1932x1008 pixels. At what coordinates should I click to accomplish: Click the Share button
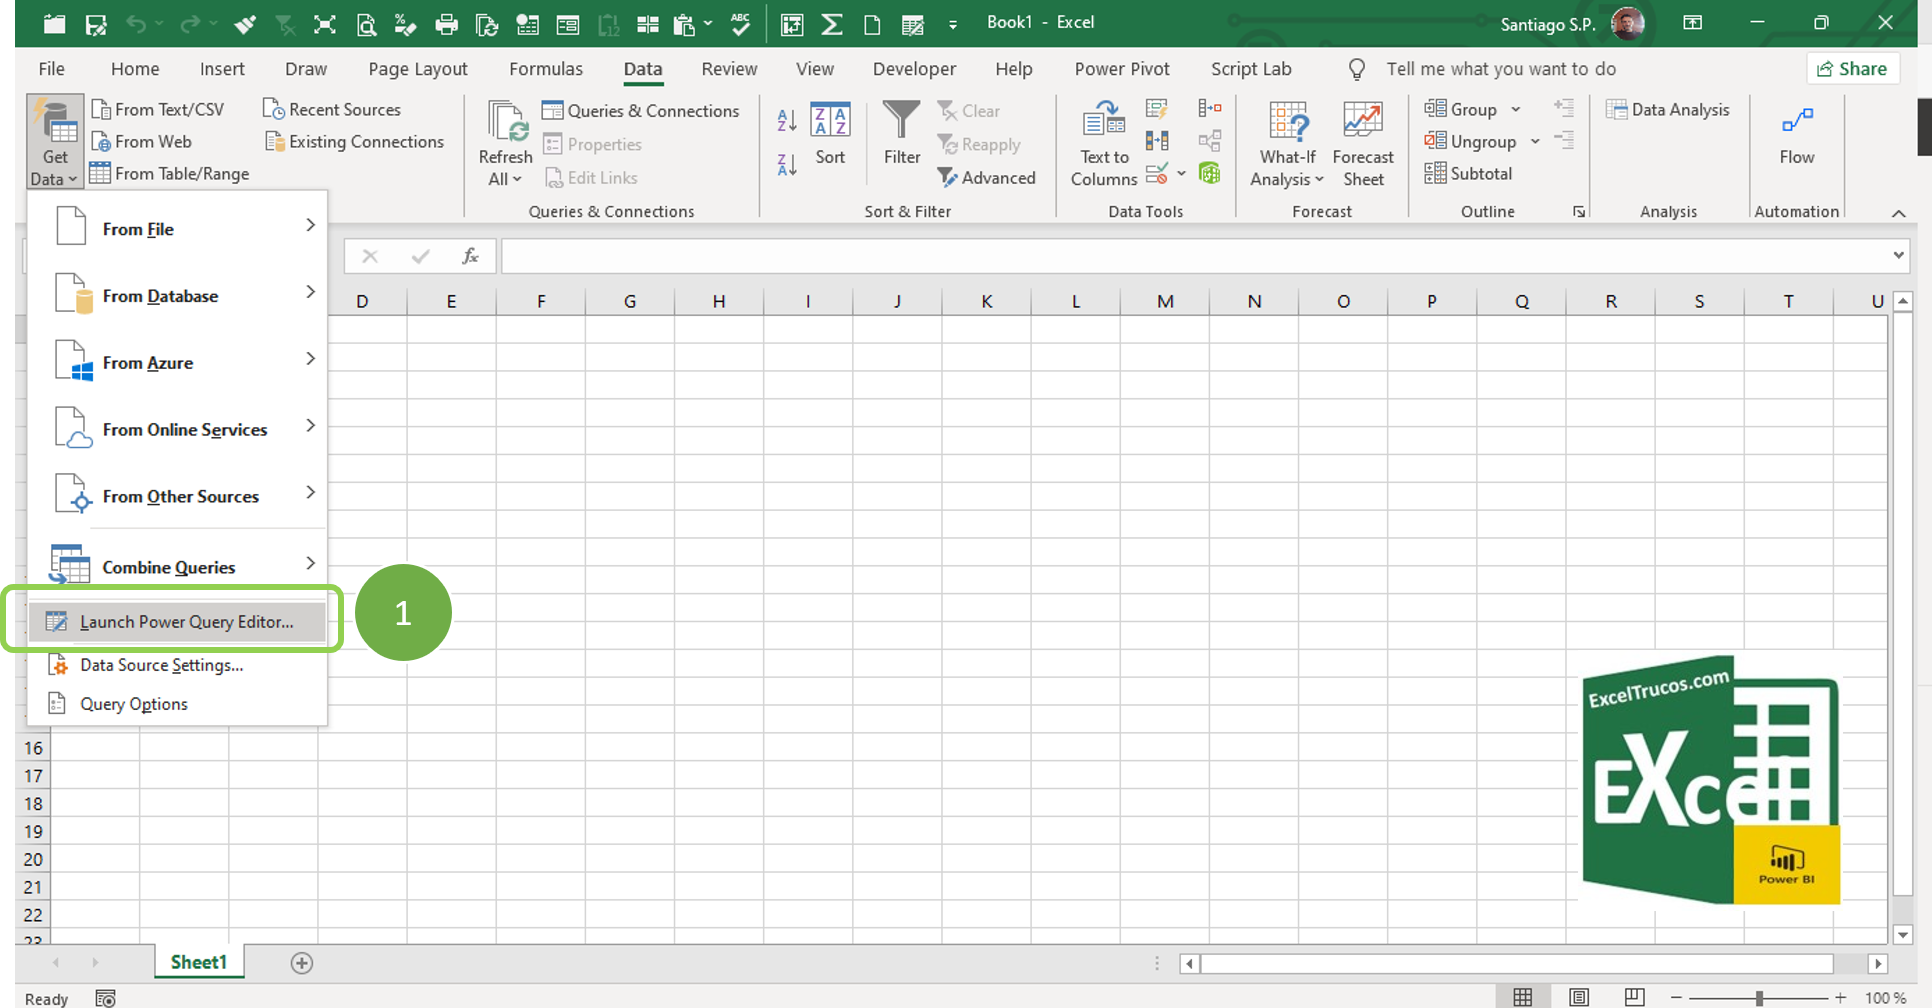click(x=1852, y=69)
